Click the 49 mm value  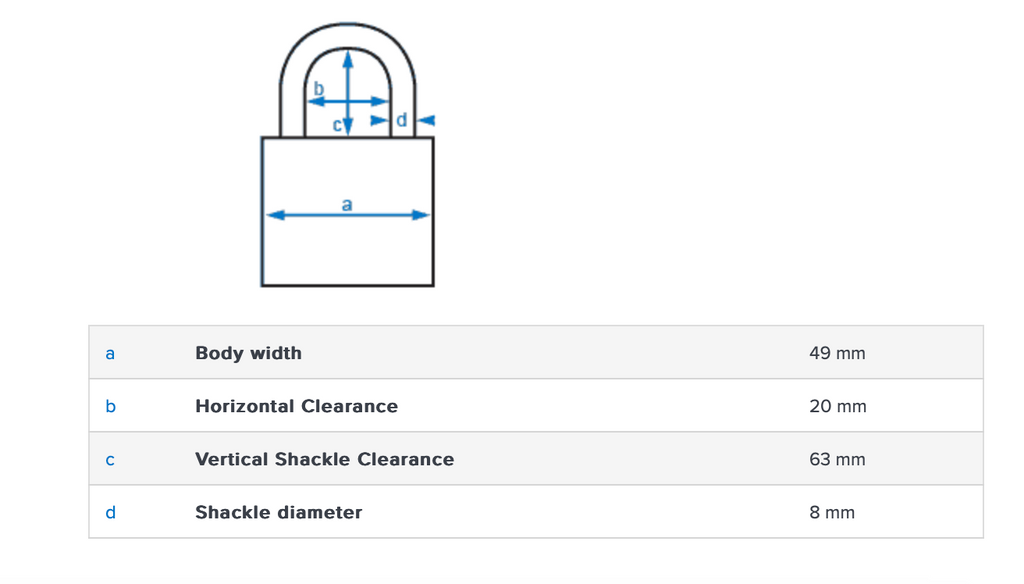[x=837, y=353]
